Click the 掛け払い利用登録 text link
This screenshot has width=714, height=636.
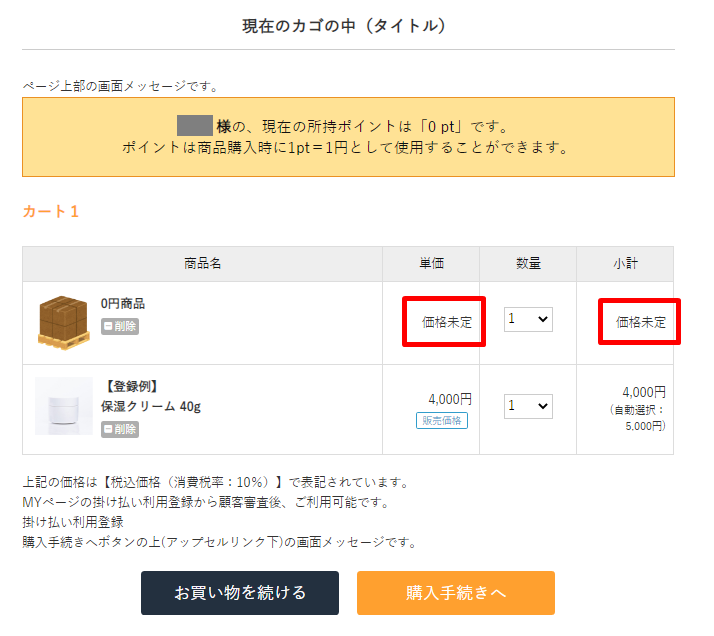pos(73,522)
